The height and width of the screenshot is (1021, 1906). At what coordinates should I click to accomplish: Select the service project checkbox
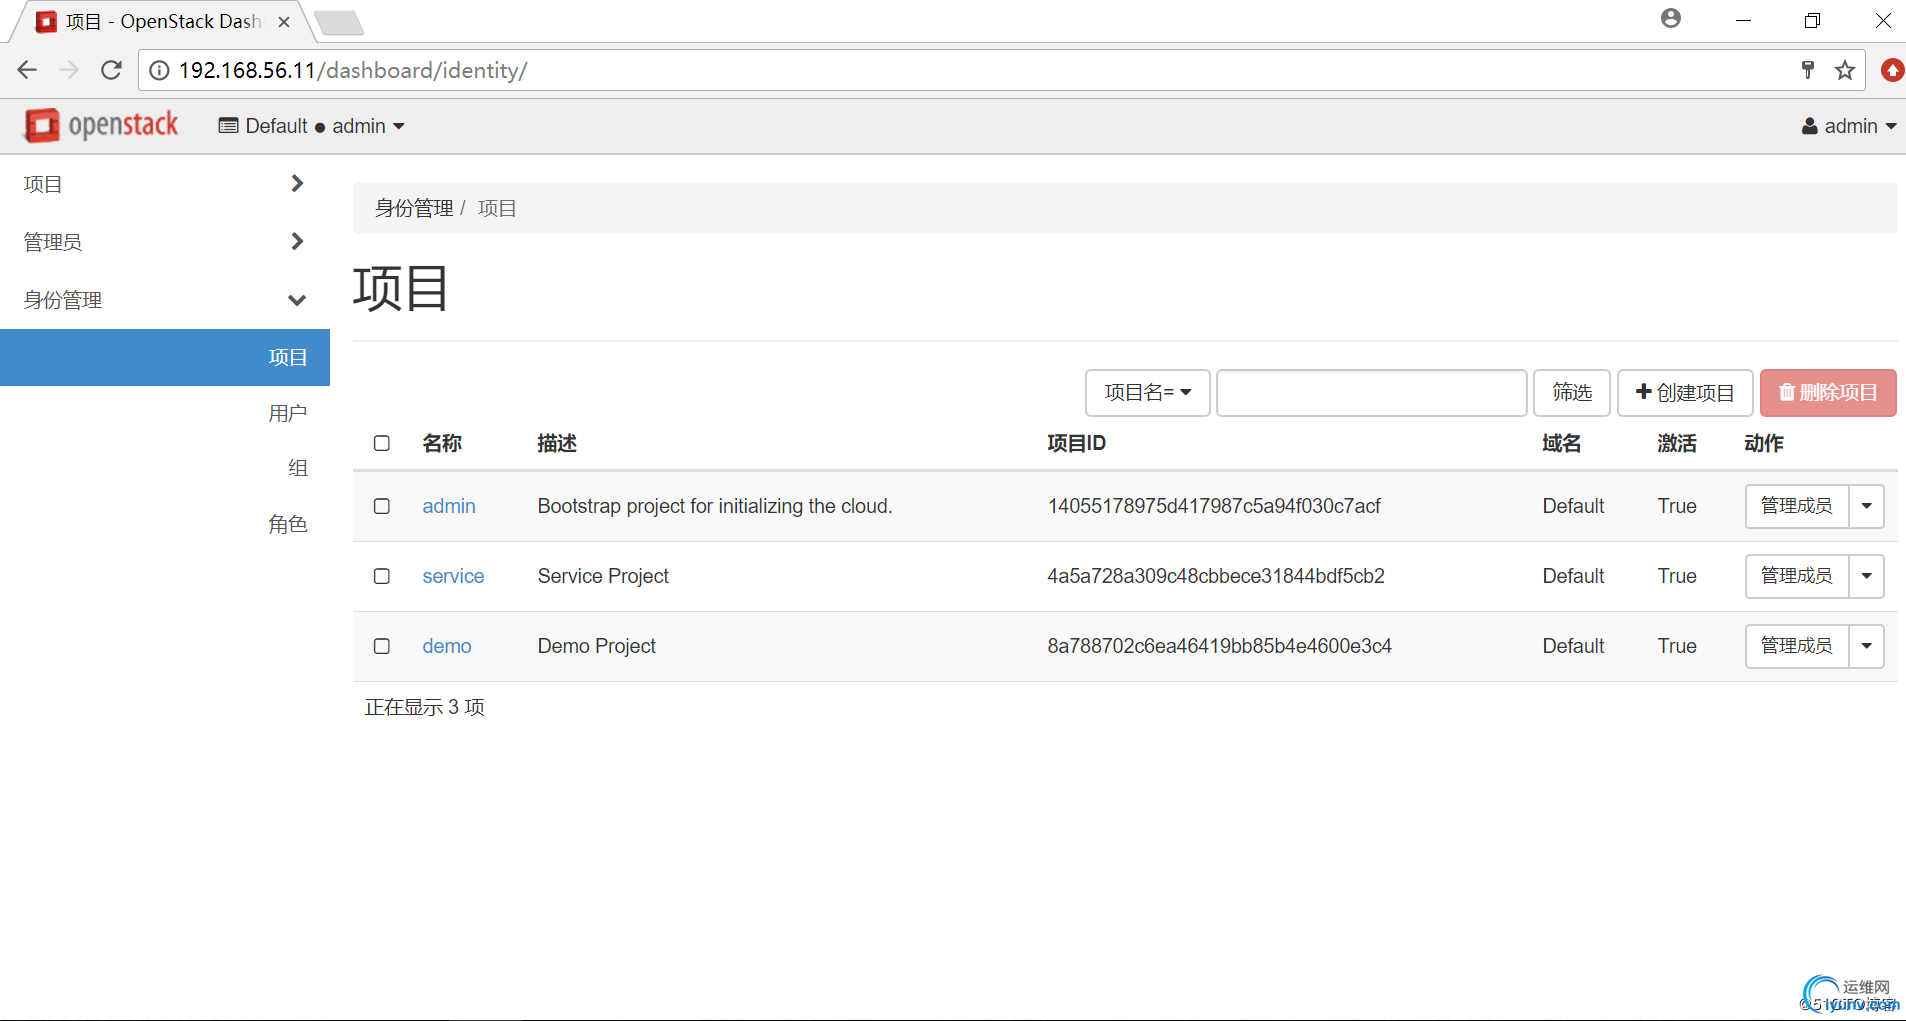[x=382, y=576]
